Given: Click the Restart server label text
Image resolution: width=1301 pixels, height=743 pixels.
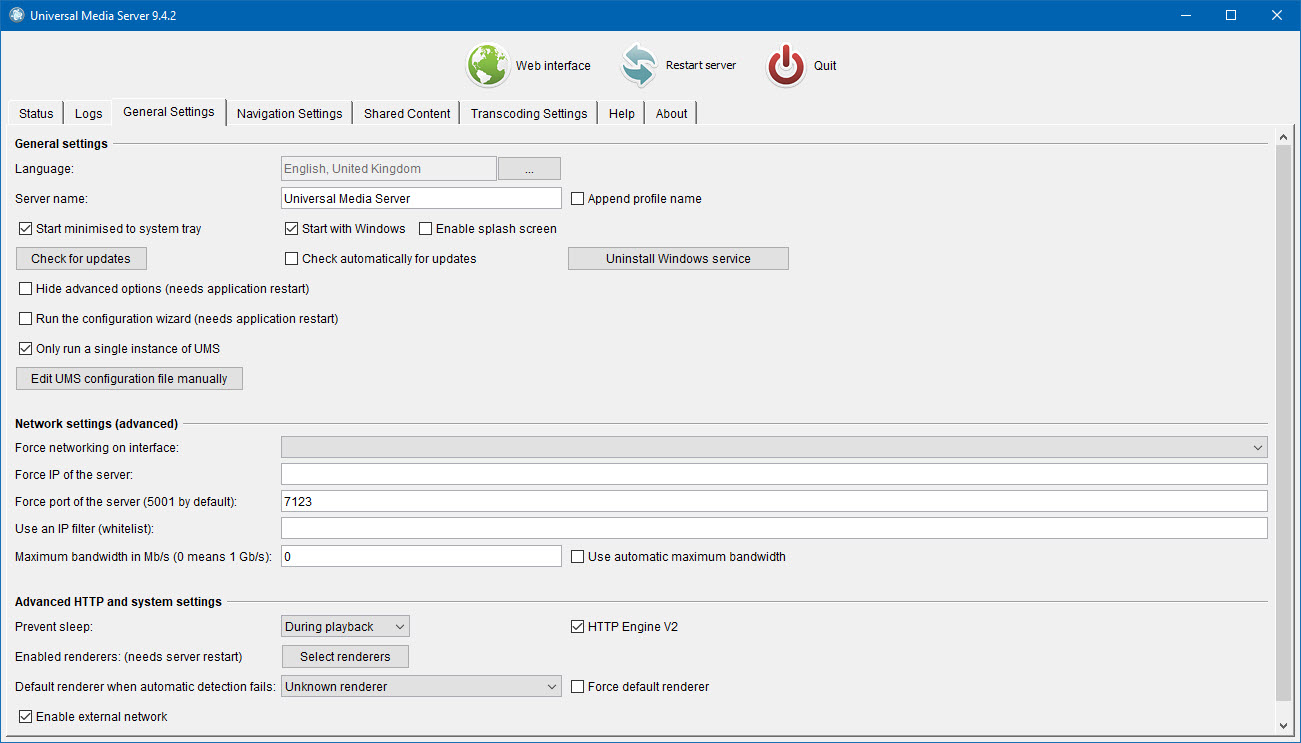Looking at the screenshot, I should click(x=701, y=66).
